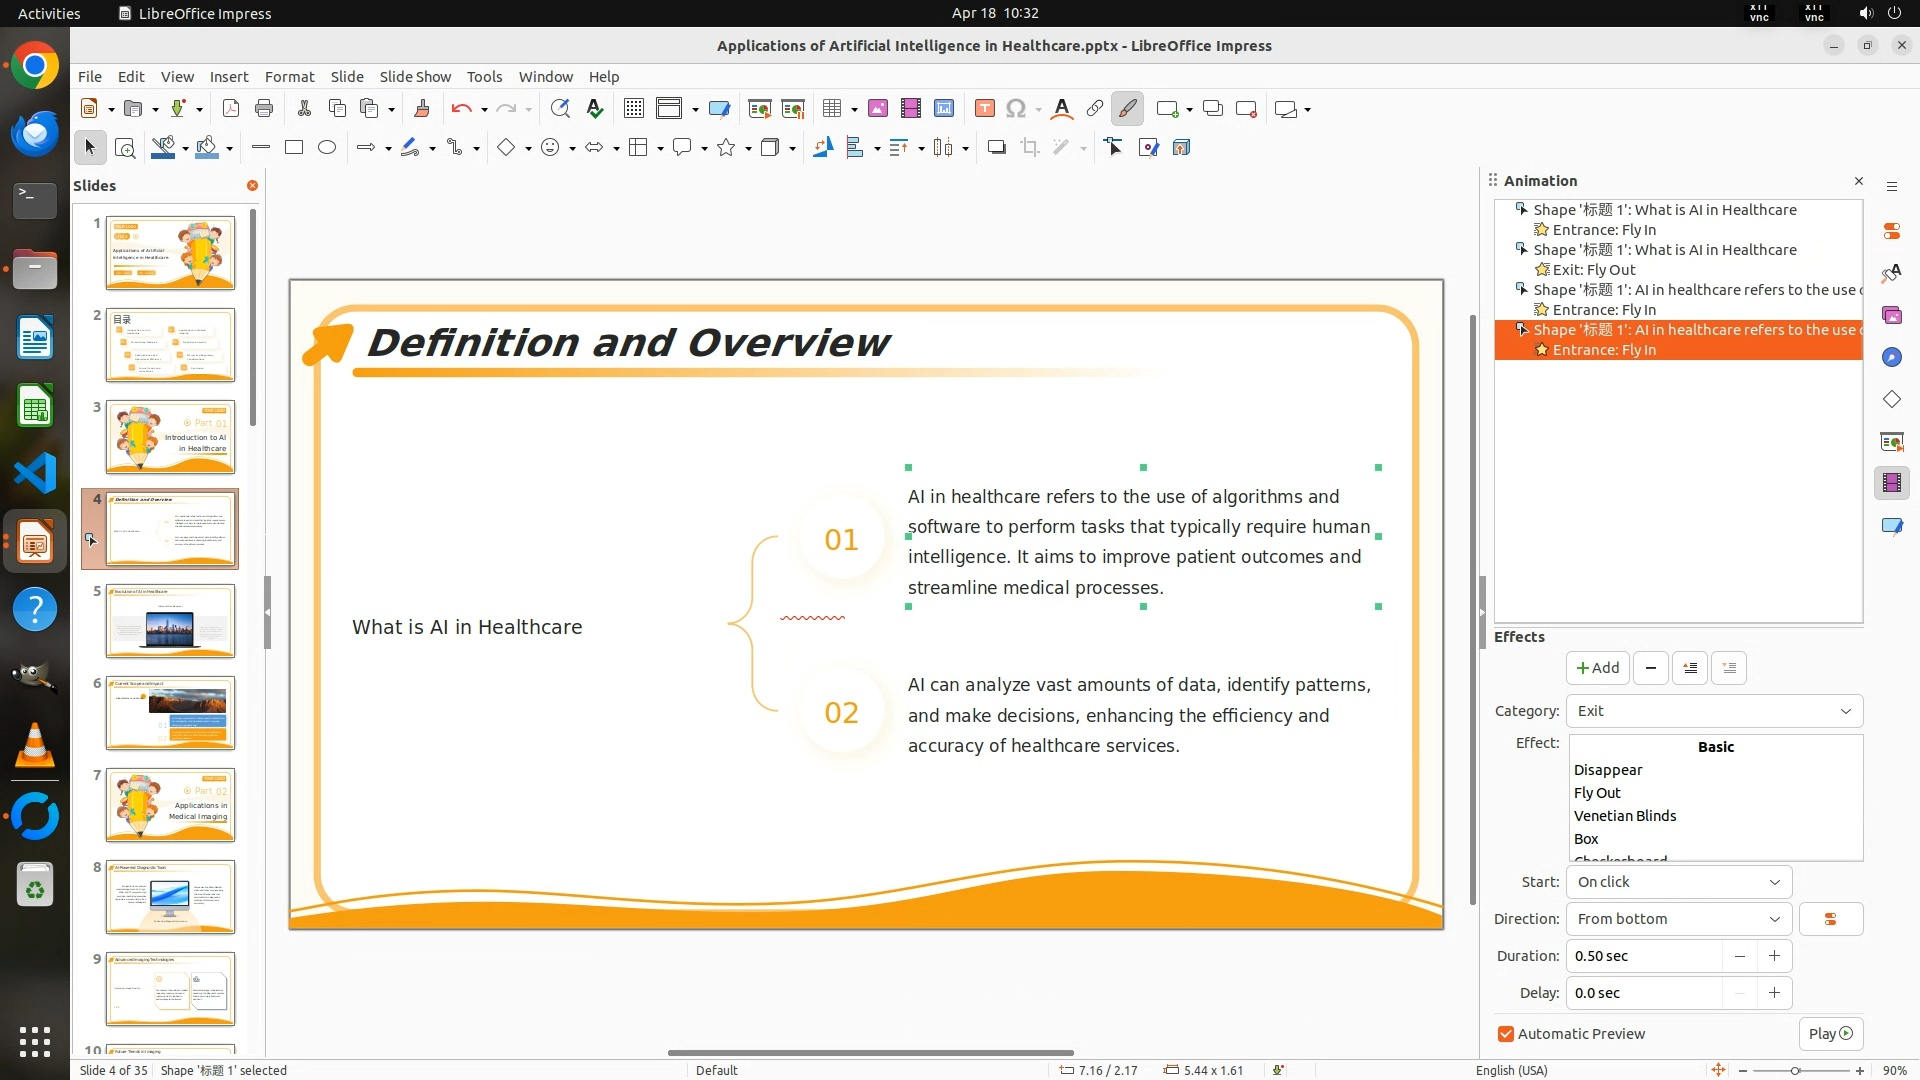The width and height of the screenshot is (1920, 1080).
Task: Open the Category dropdown showing Exit
Action: (x=1714, y=711)
